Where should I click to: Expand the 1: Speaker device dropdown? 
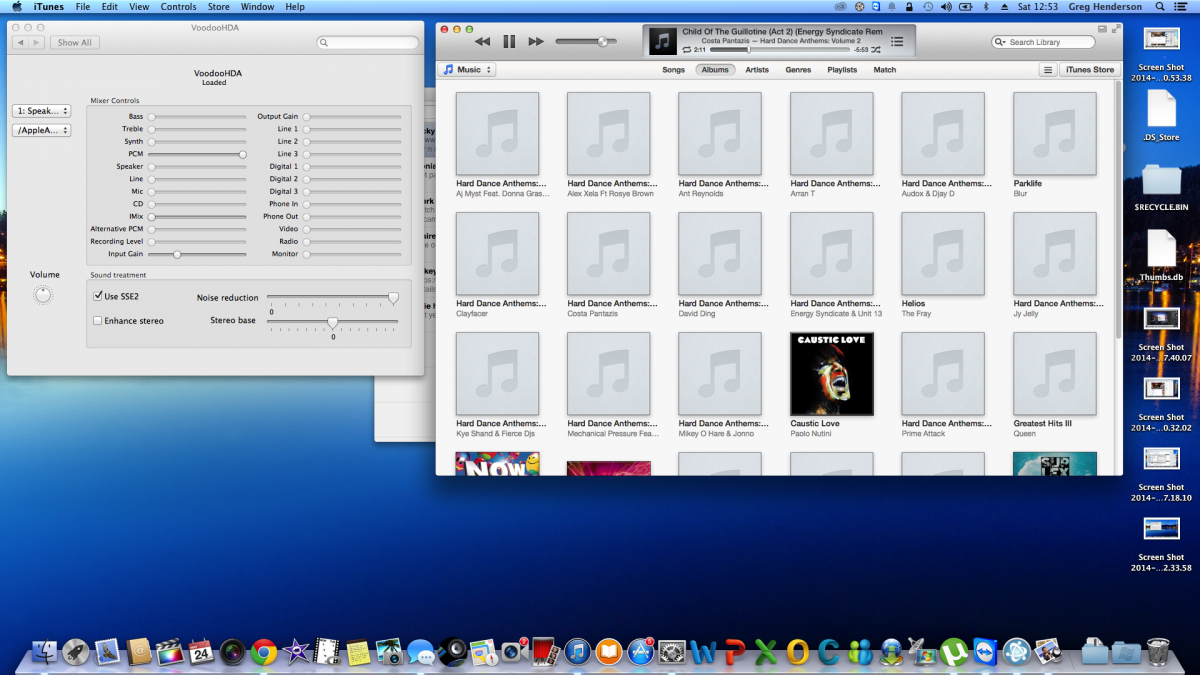pos(41,111)
